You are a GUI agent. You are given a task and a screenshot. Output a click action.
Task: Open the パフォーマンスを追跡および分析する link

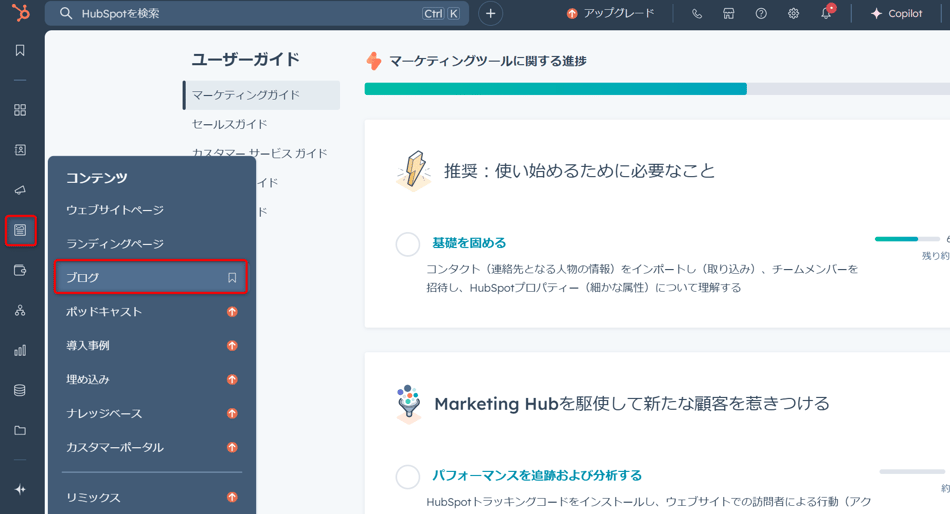tap(537, 475)
